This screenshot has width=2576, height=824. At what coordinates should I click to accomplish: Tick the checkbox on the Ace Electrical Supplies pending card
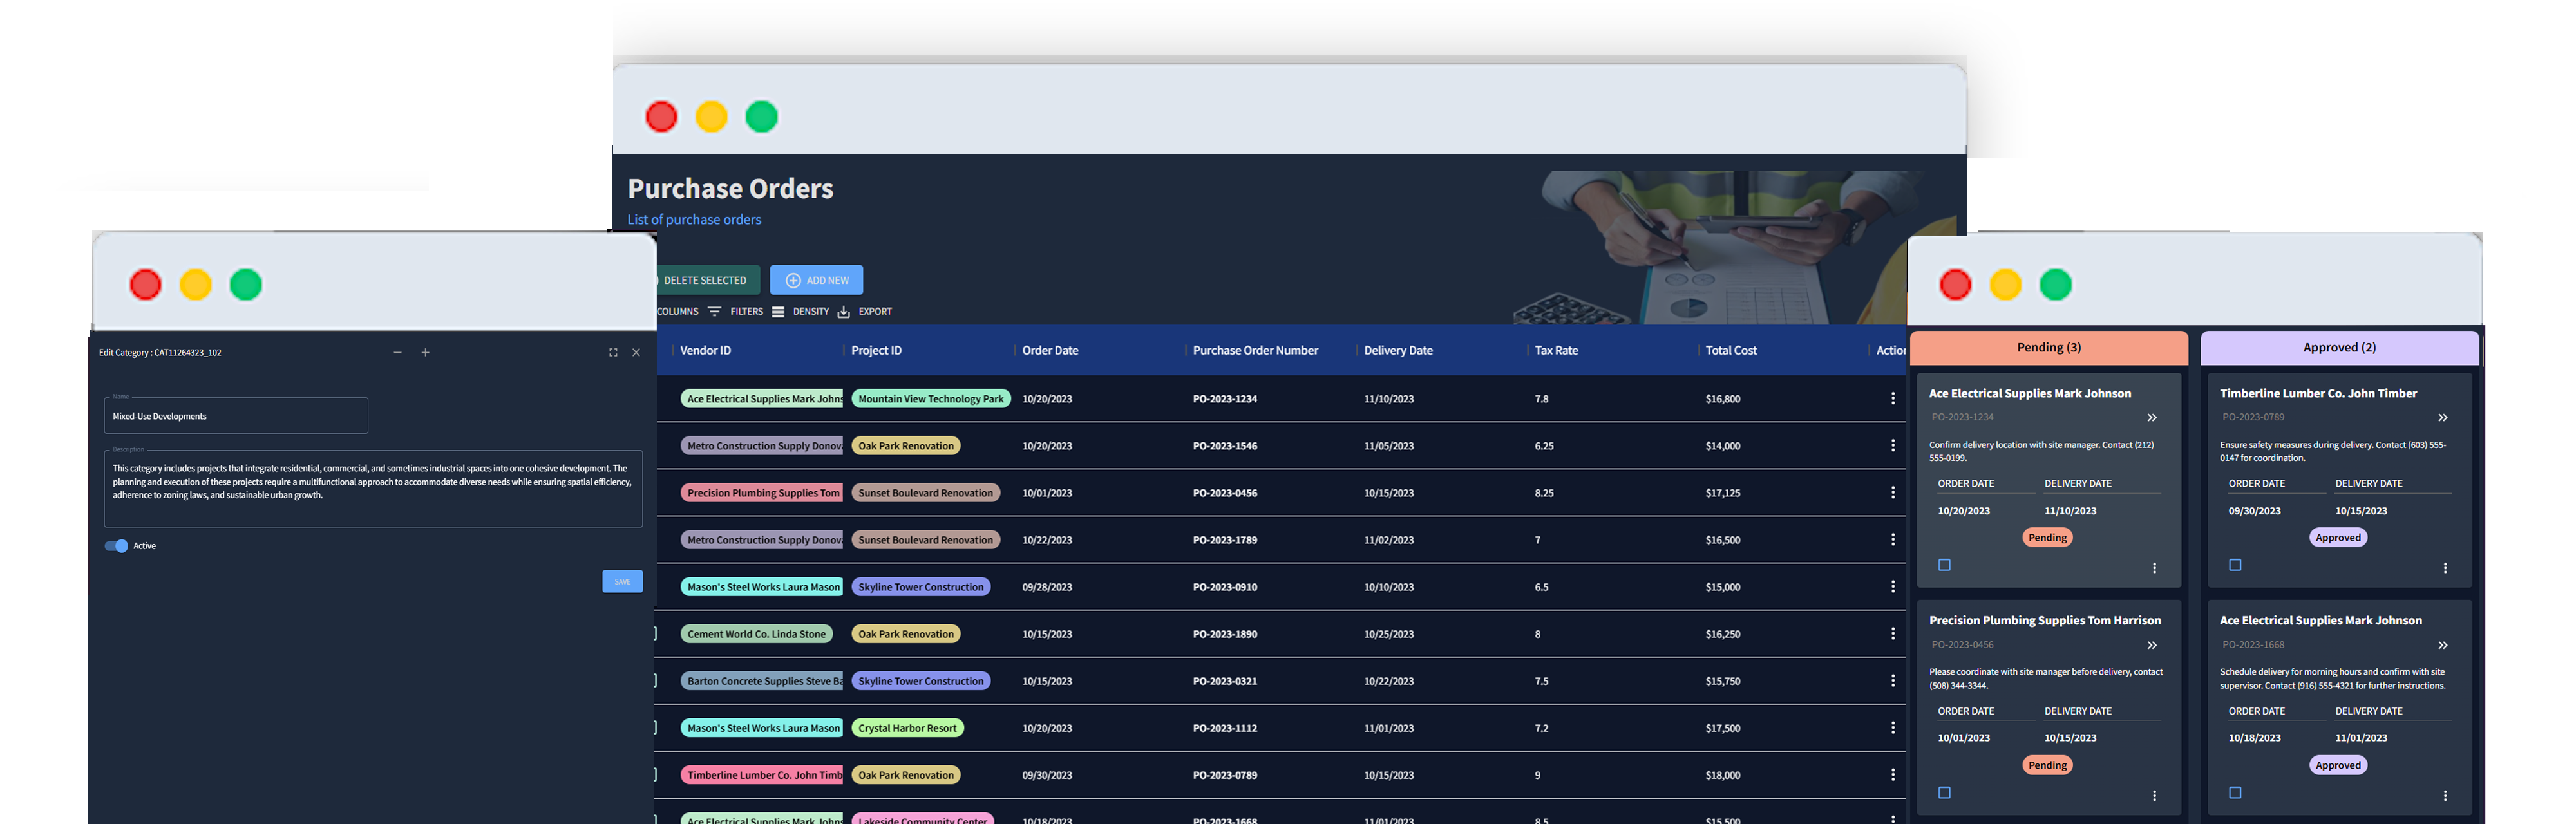[x=1944, y=565]
